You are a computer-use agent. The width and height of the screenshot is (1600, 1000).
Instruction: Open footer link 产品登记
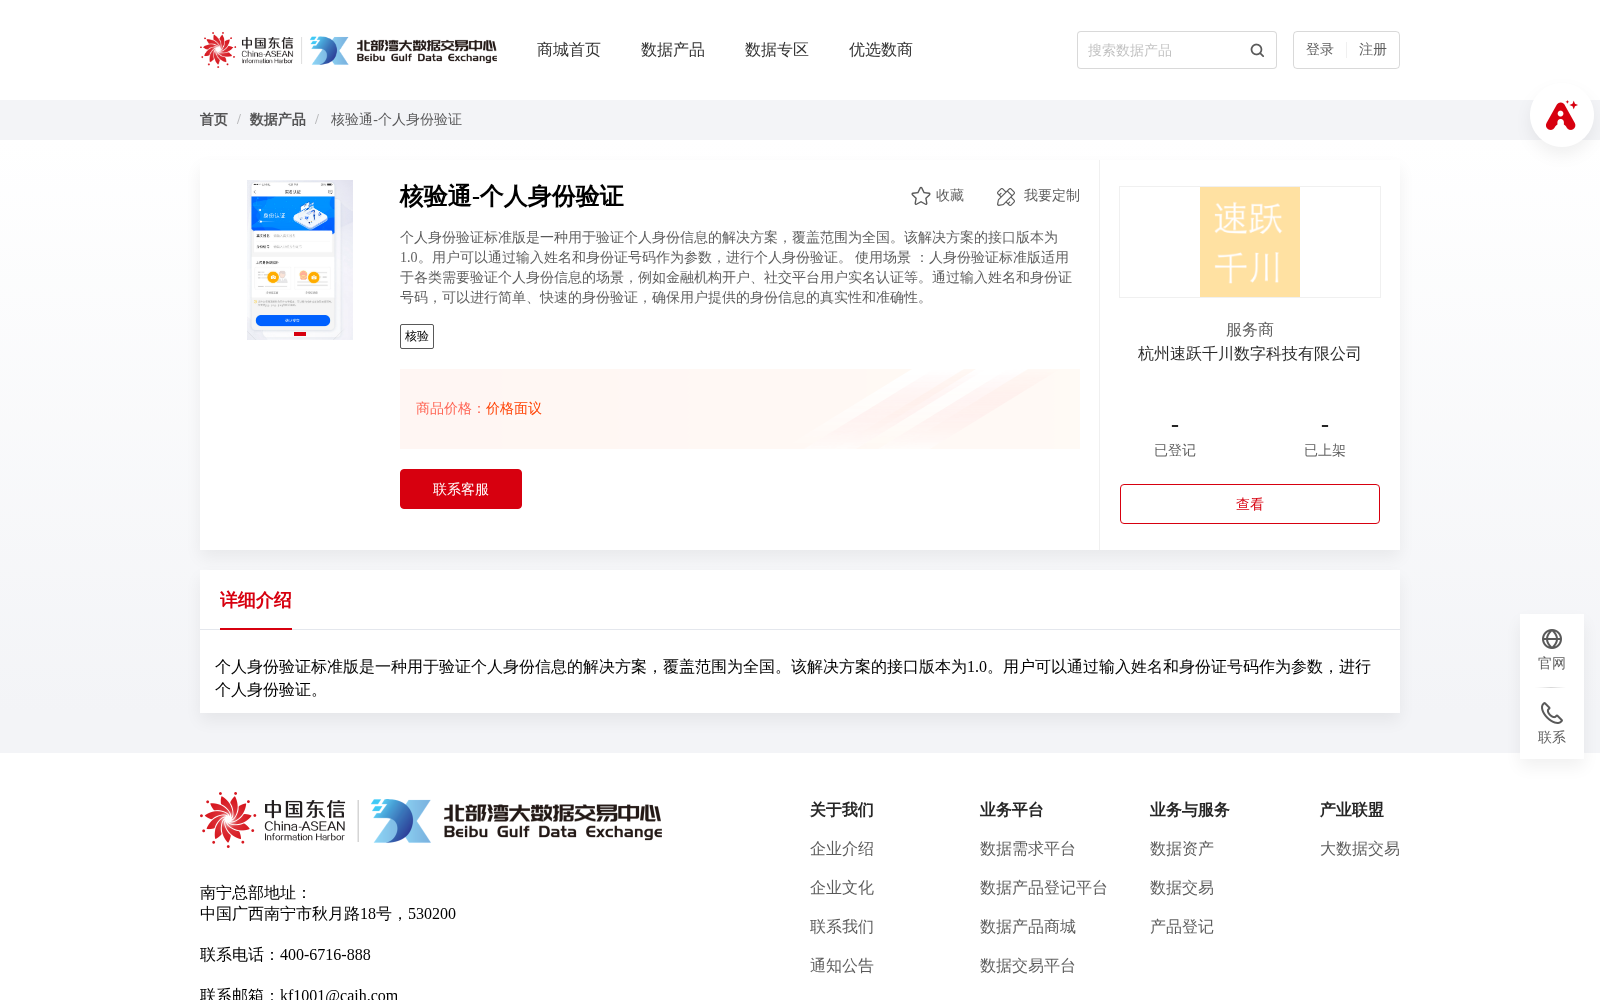pos(1182,927)
